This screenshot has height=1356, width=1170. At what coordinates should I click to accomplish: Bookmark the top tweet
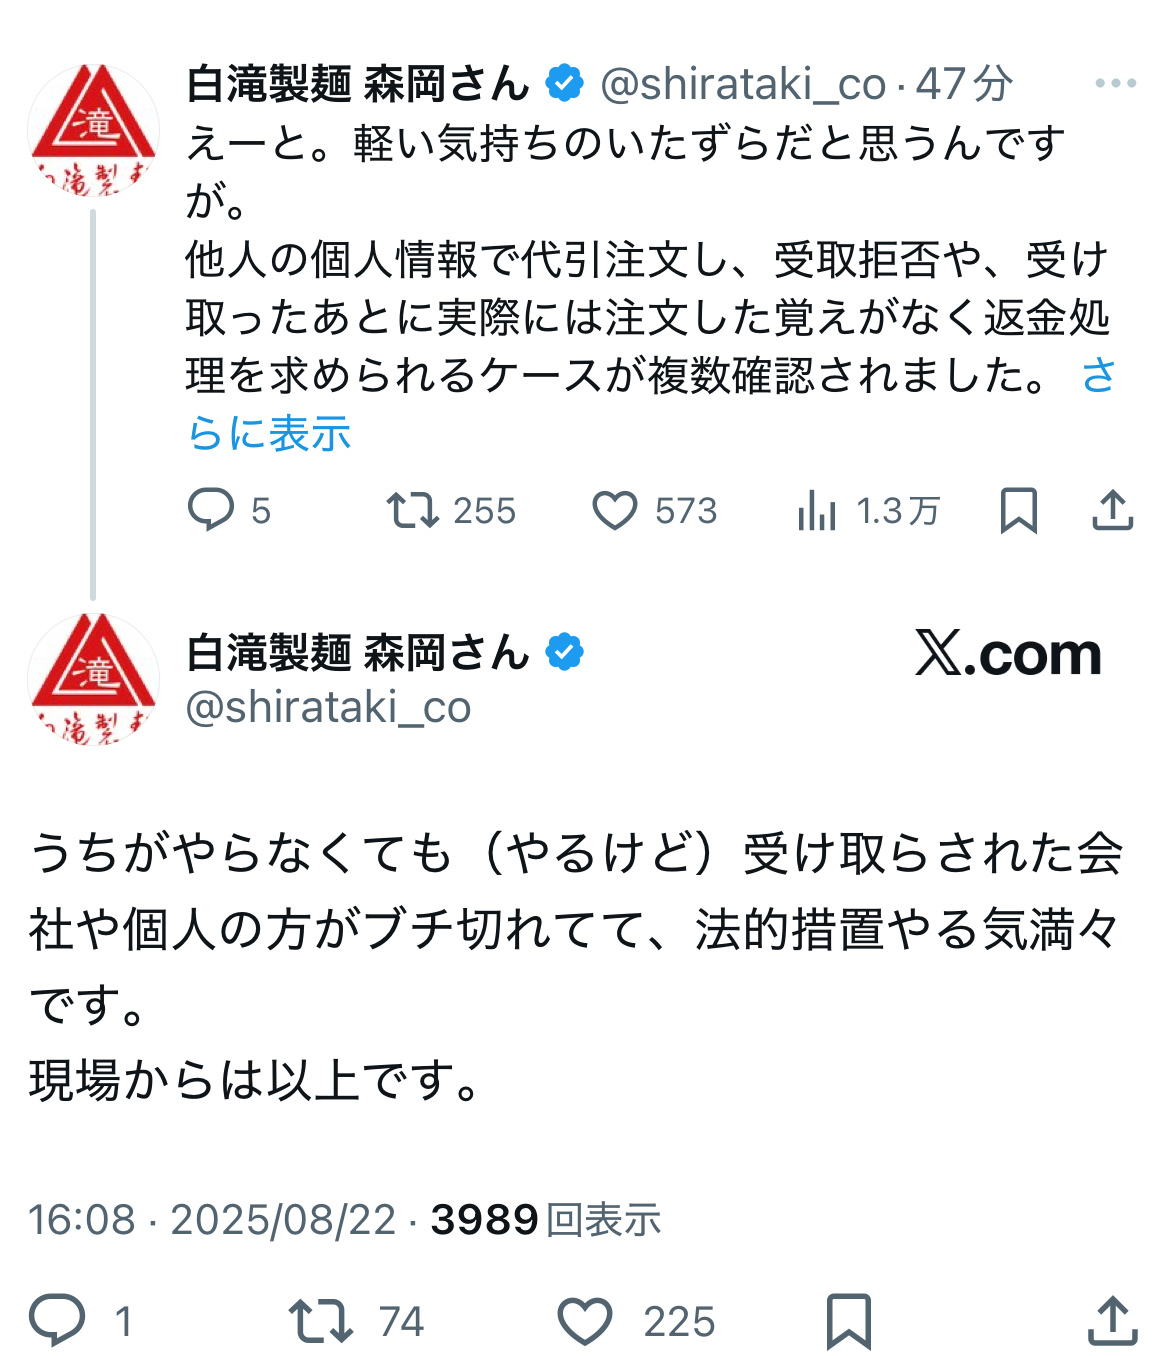pyautogui.click(x=1018, y=510)
